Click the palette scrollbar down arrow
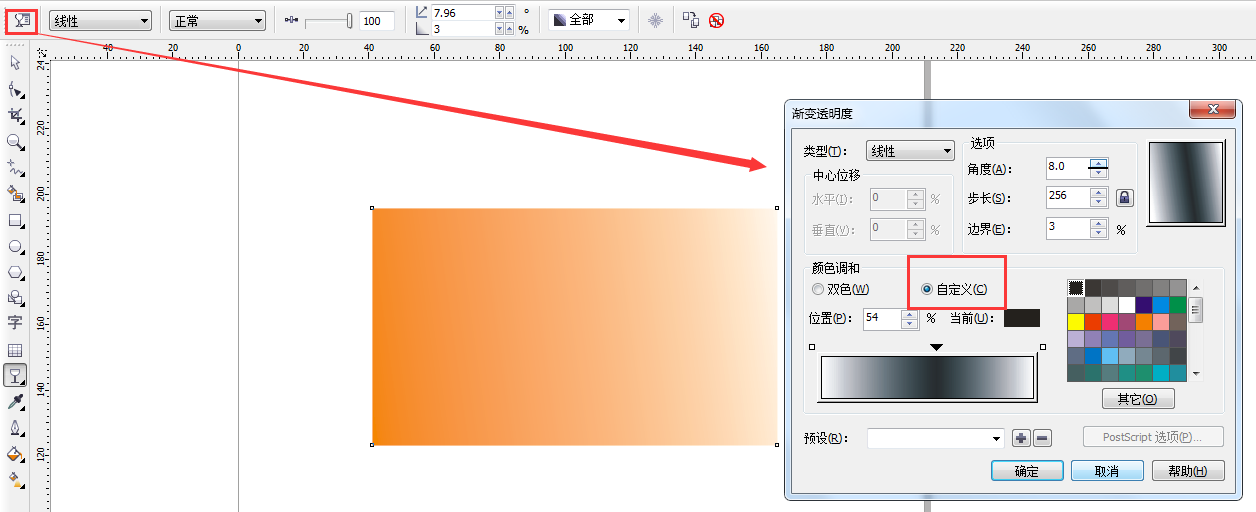 click(x=1196, y=374)
